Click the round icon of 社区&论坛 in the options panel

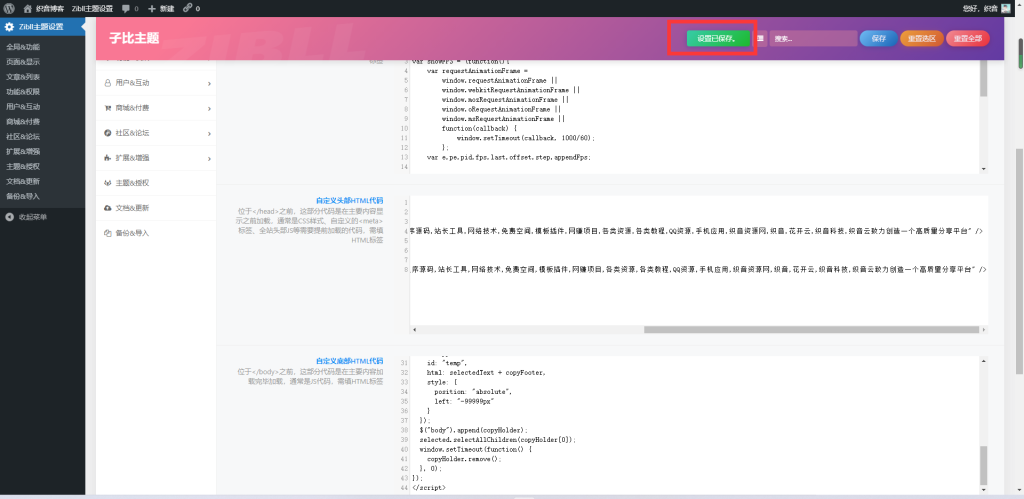pyautogui.click(x=108, y=133)
